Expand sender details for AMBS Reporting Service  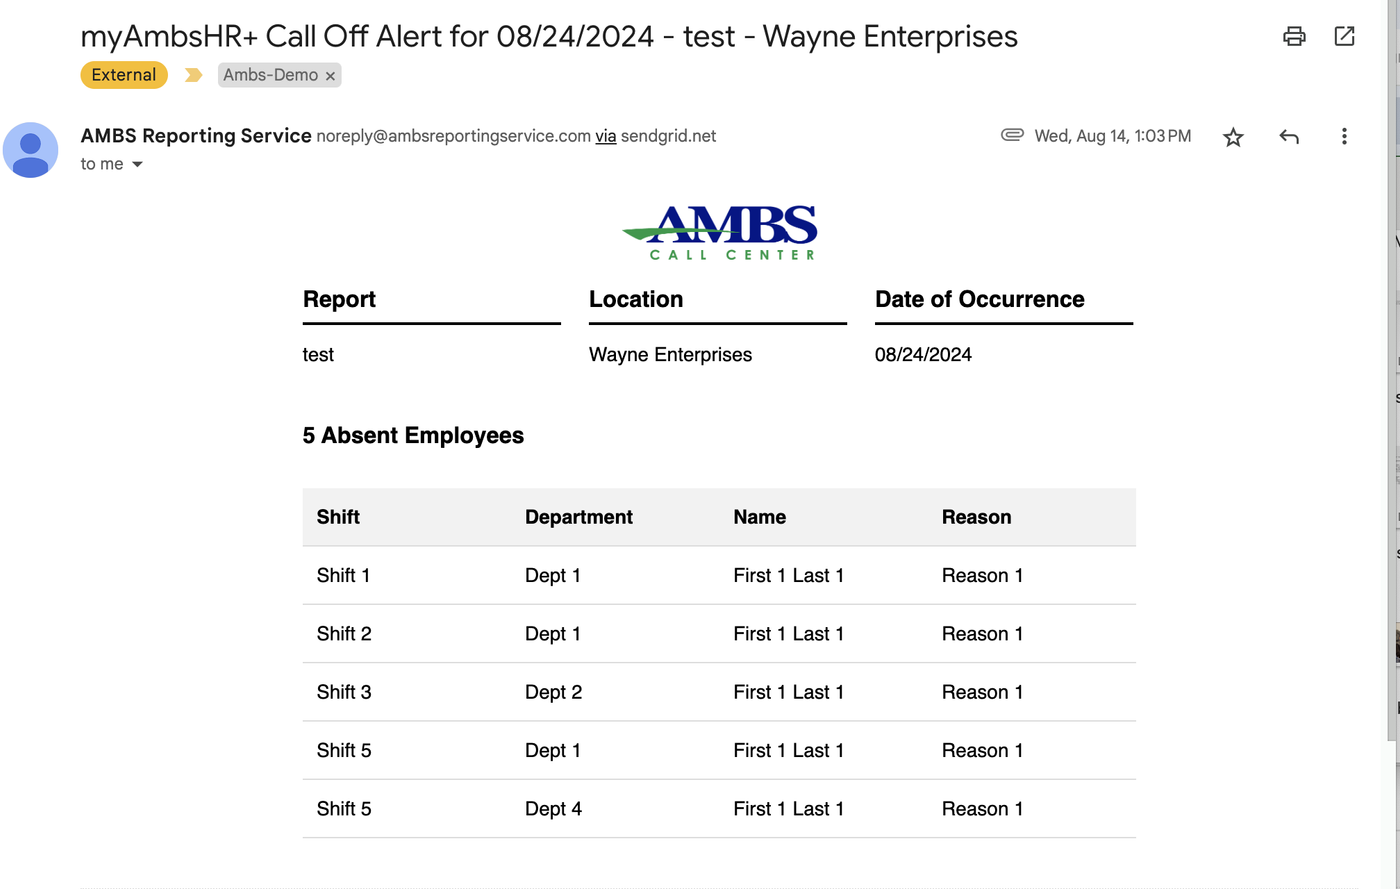click(195, 136)
